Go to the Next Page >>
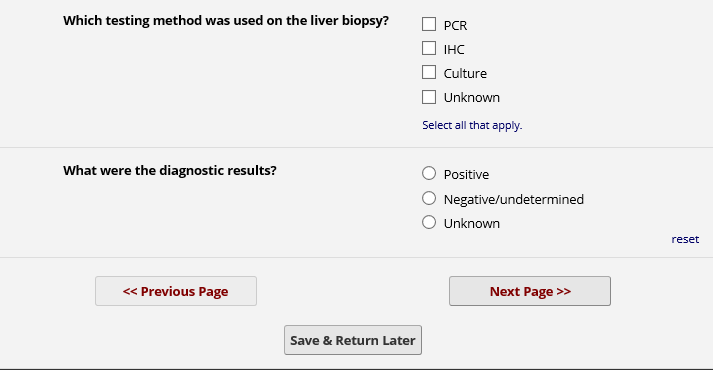 pos(530,291)
